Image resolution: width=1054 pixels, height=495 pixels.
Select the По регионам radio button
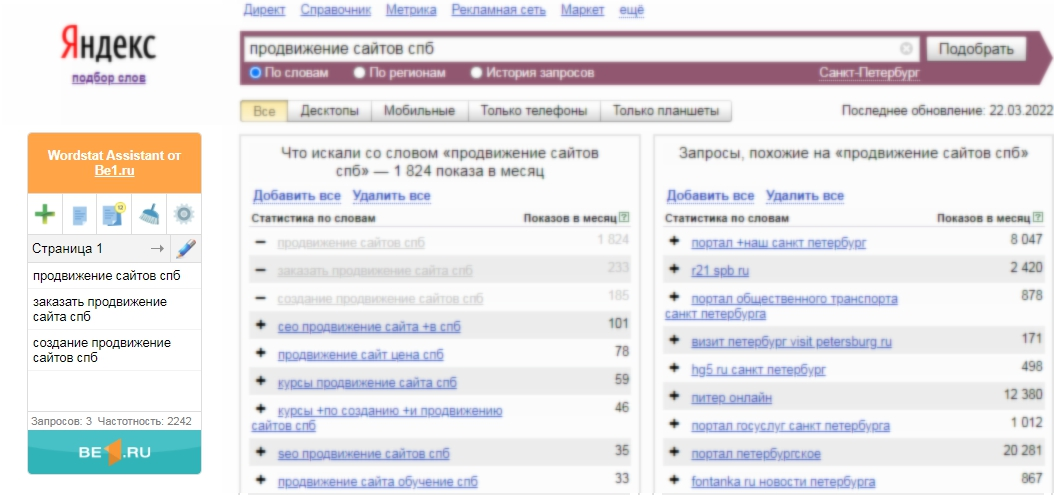360,73
